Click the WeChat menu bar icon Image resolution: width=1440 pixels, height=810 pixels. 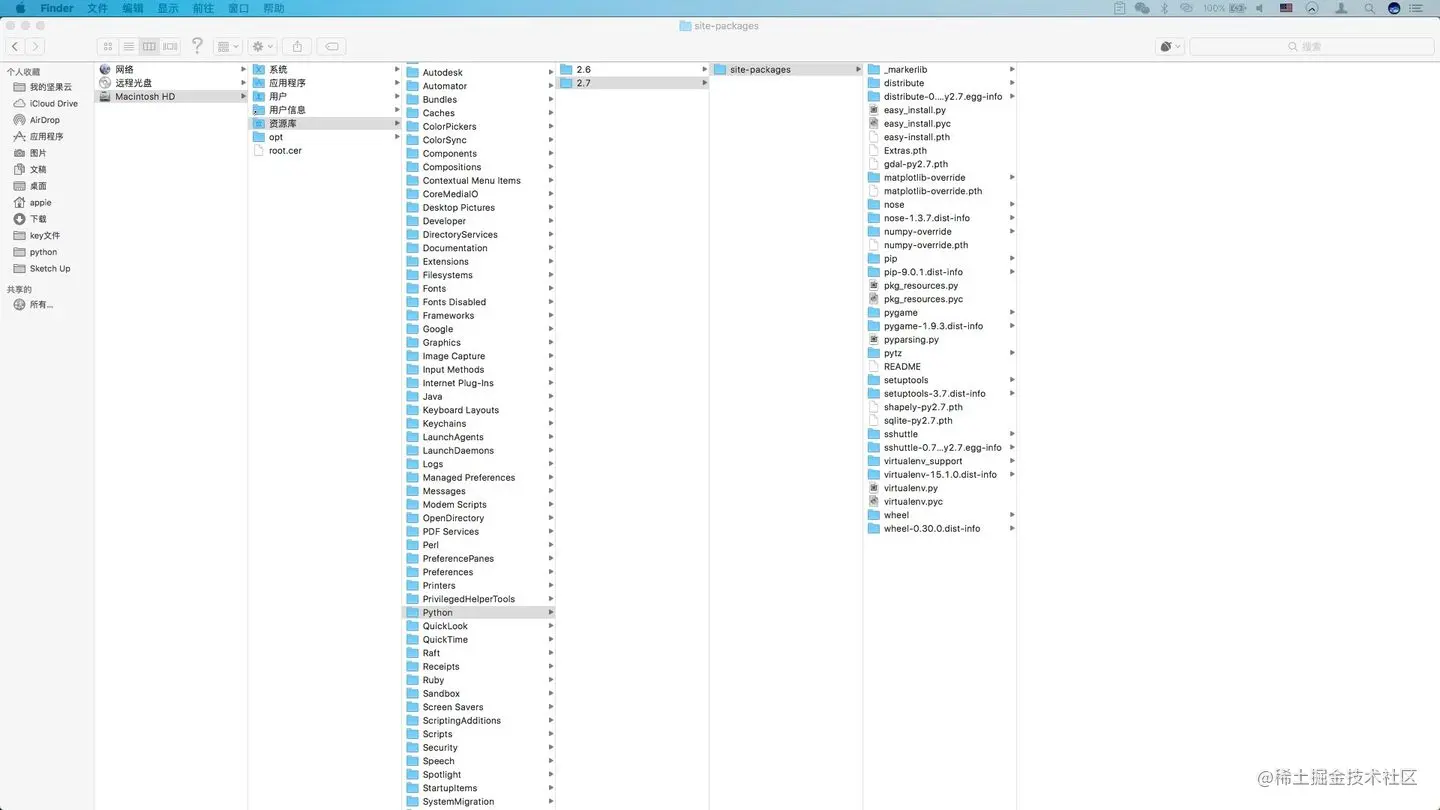[x=1142, y=8]
